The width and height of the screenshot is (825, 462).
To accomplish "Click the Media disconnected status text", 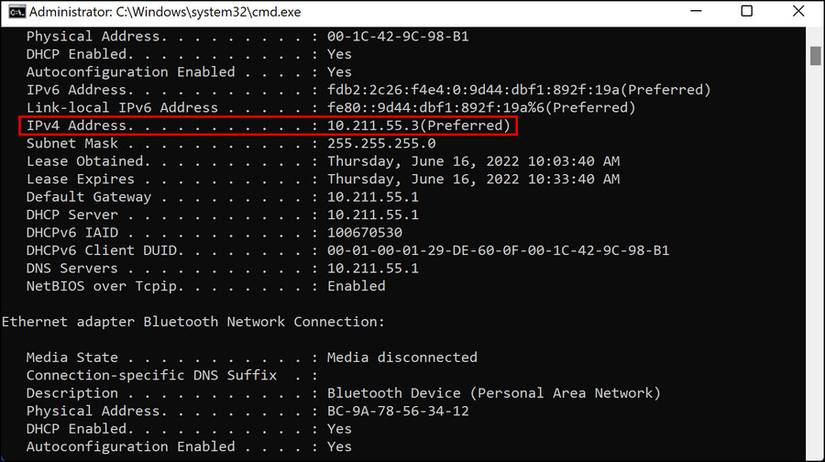I will (402, 357).
